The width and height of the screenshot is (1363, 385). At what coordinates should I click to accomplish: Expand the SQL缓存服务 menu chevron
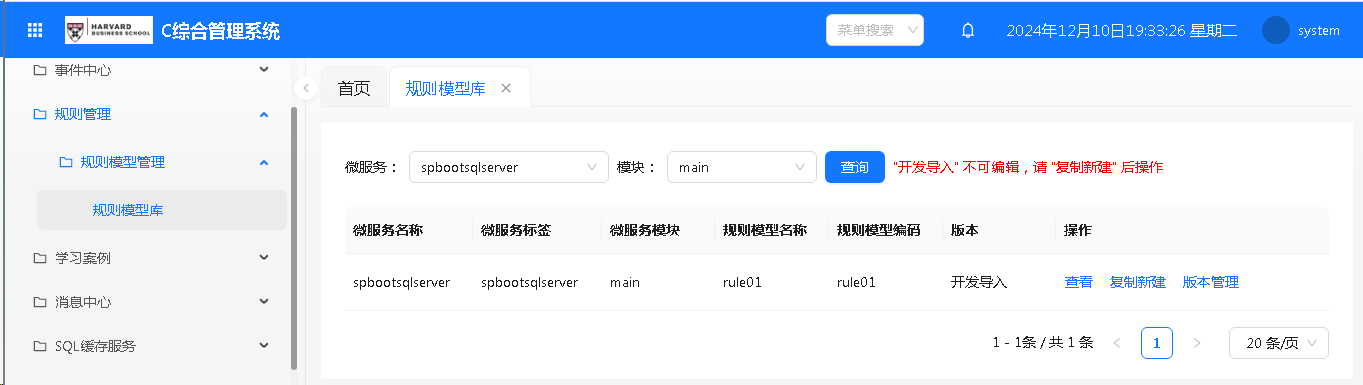(x=264, y=346)
